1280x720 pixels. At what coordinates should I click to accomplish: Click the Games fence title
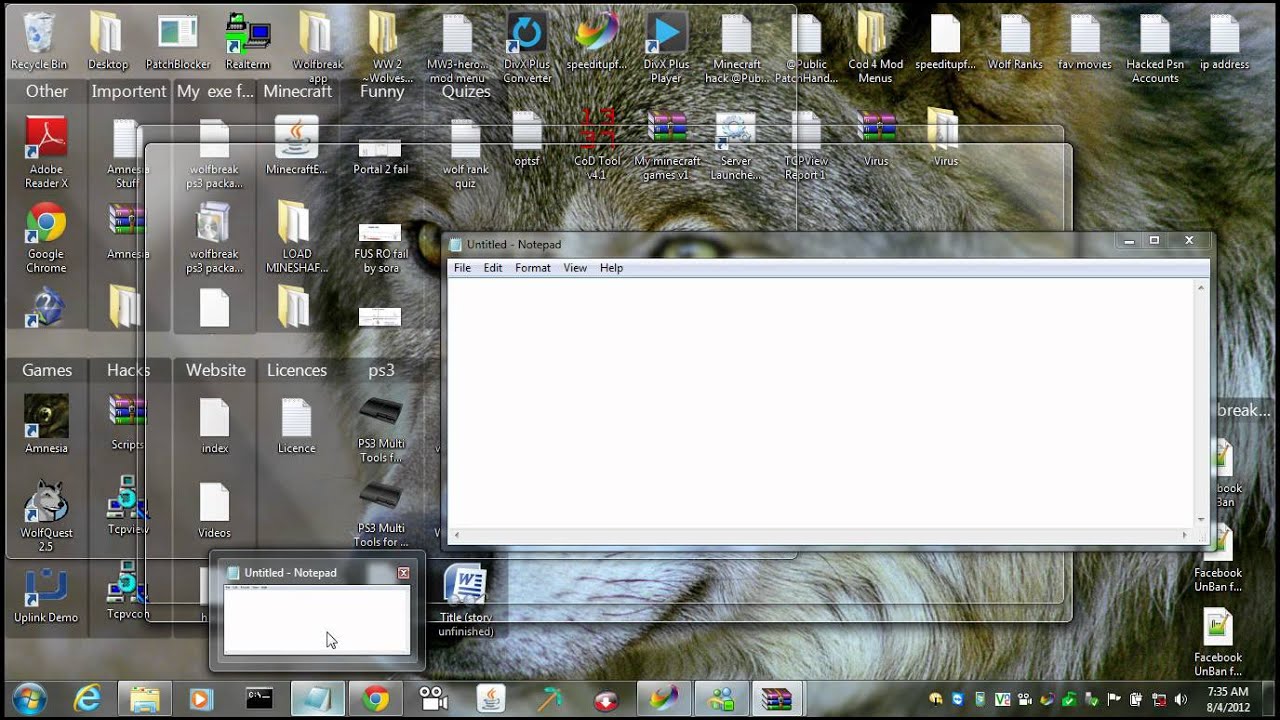(47, 370)
